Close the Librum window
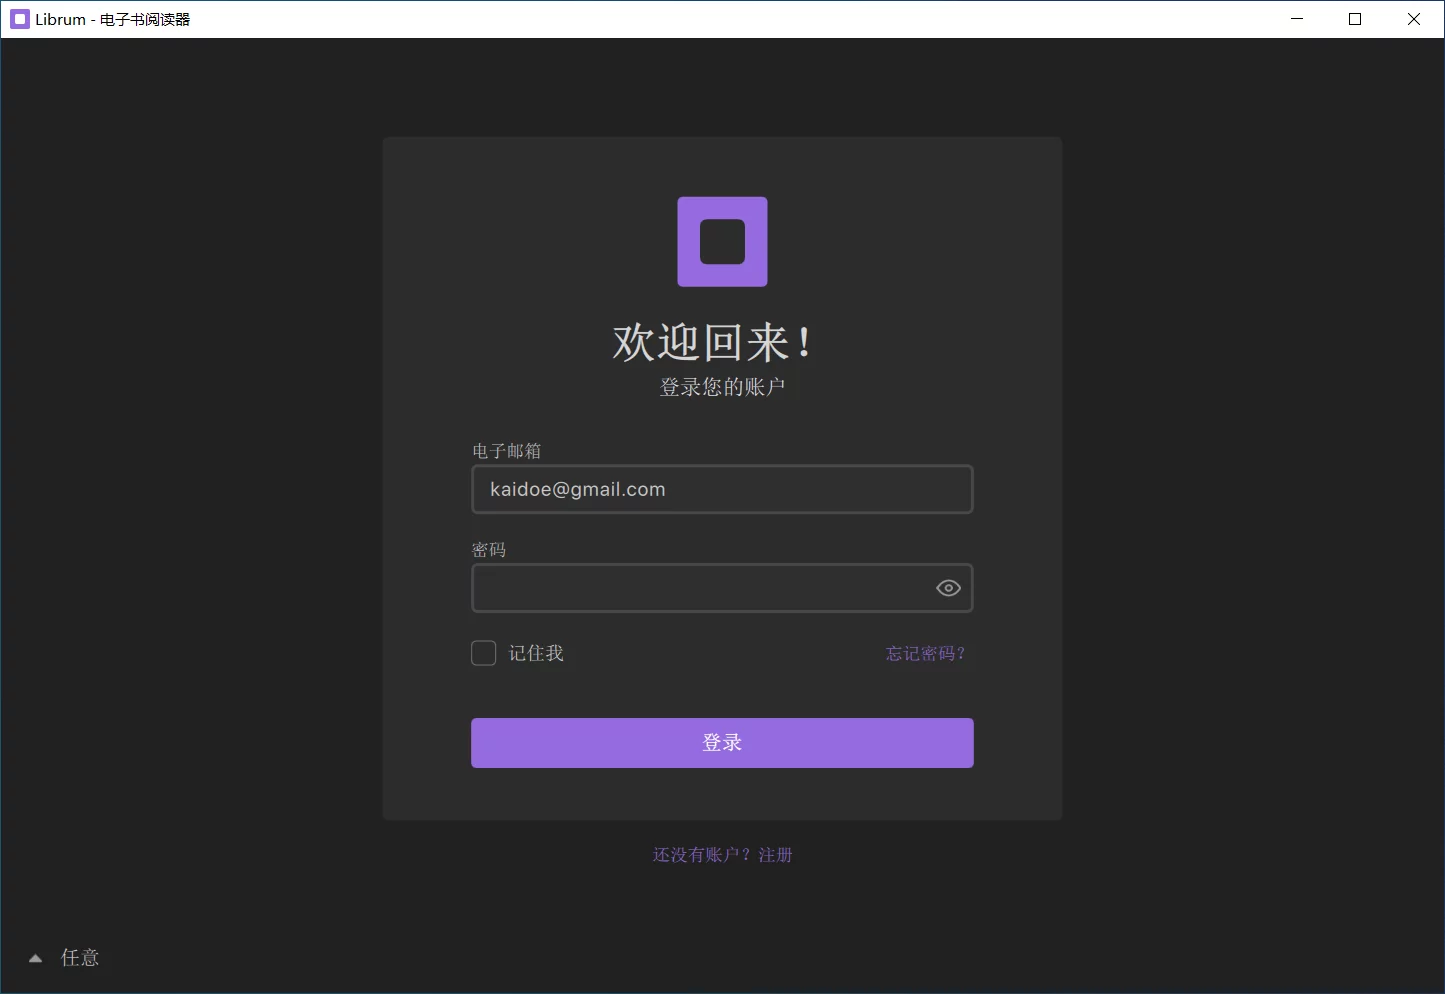The image size is (1445, 994). (x=1414, y=19)
